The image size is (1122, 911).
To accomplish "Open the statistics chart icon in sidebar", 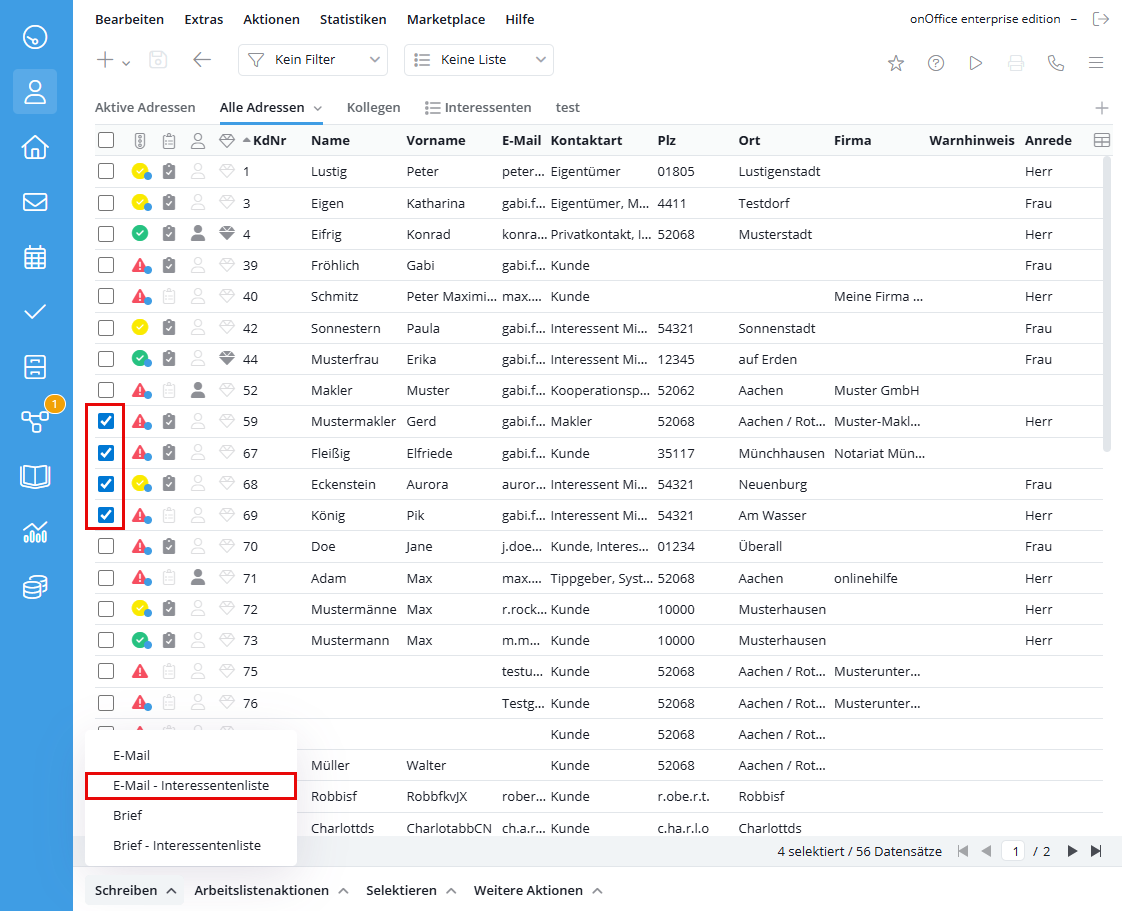I will [x=35, y=532].
